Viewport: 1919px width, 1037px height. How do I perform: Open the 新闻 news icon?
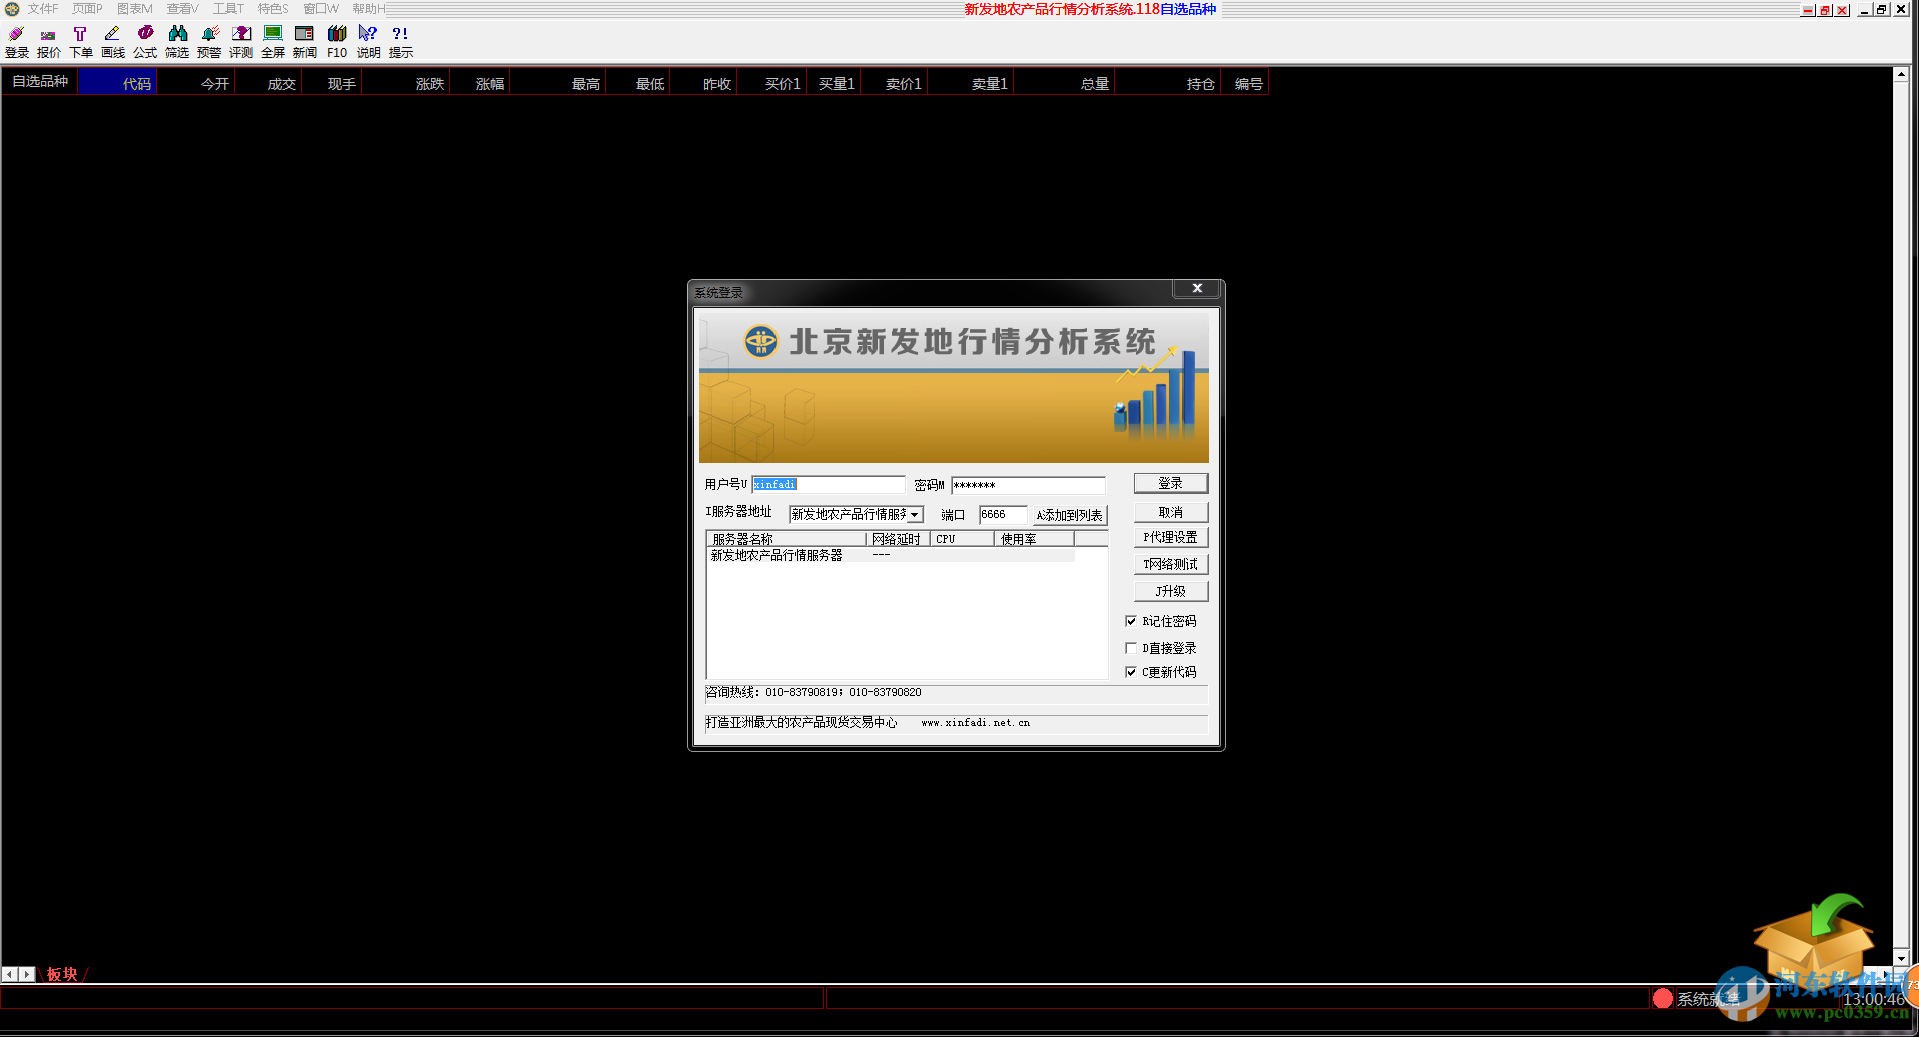pyautogui.click(x=305, y=42)
